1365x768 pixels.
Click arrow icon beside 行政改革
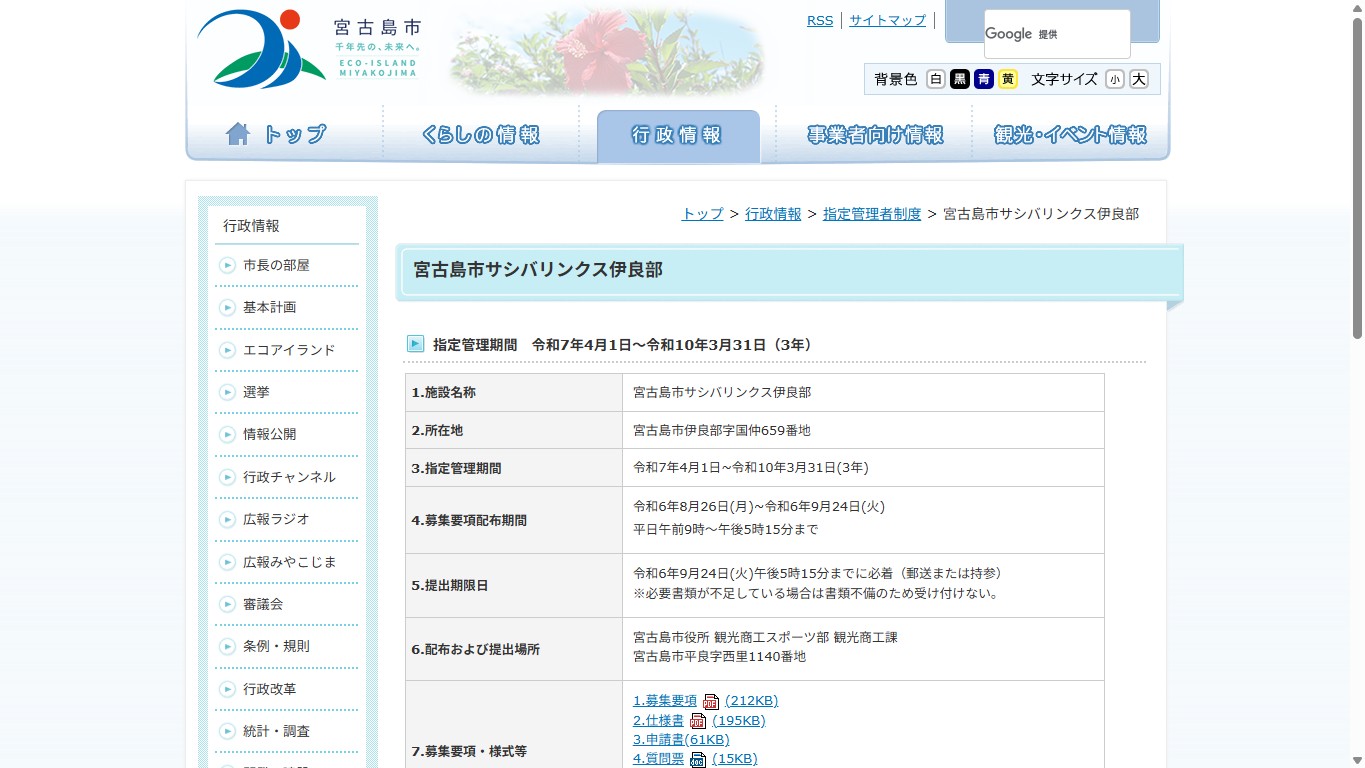pyautogui.click(x=227, y=689)
